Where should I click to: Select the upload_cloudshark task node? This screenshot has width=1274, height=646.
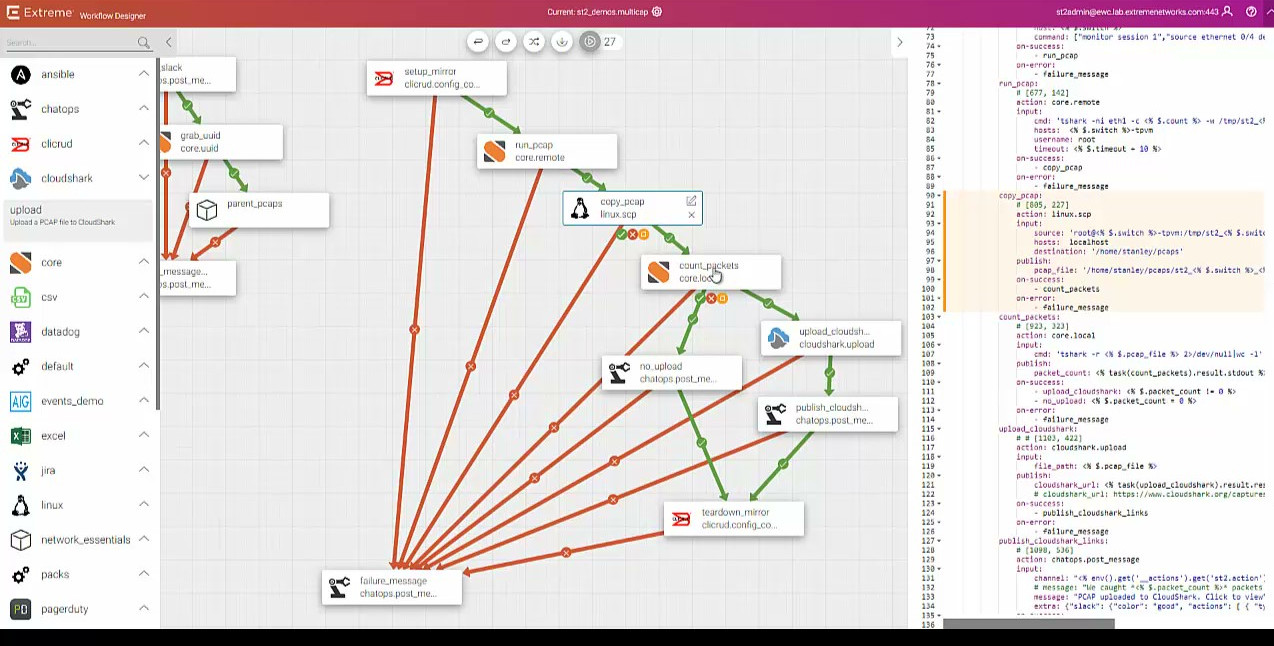pos(831,338)
